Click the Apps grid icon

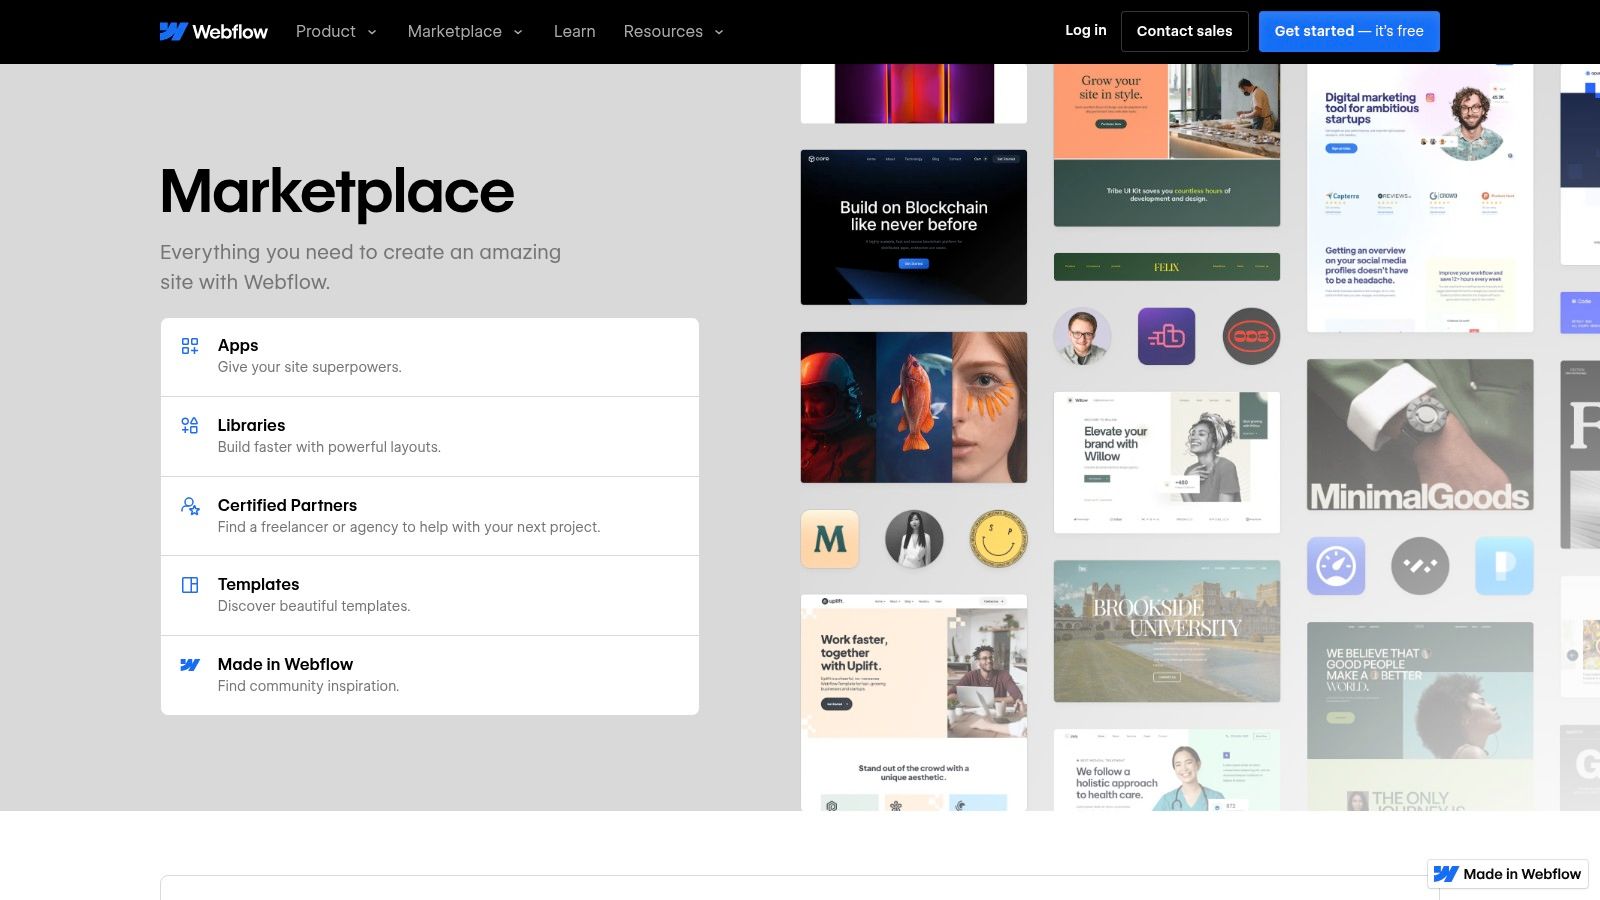190,346
